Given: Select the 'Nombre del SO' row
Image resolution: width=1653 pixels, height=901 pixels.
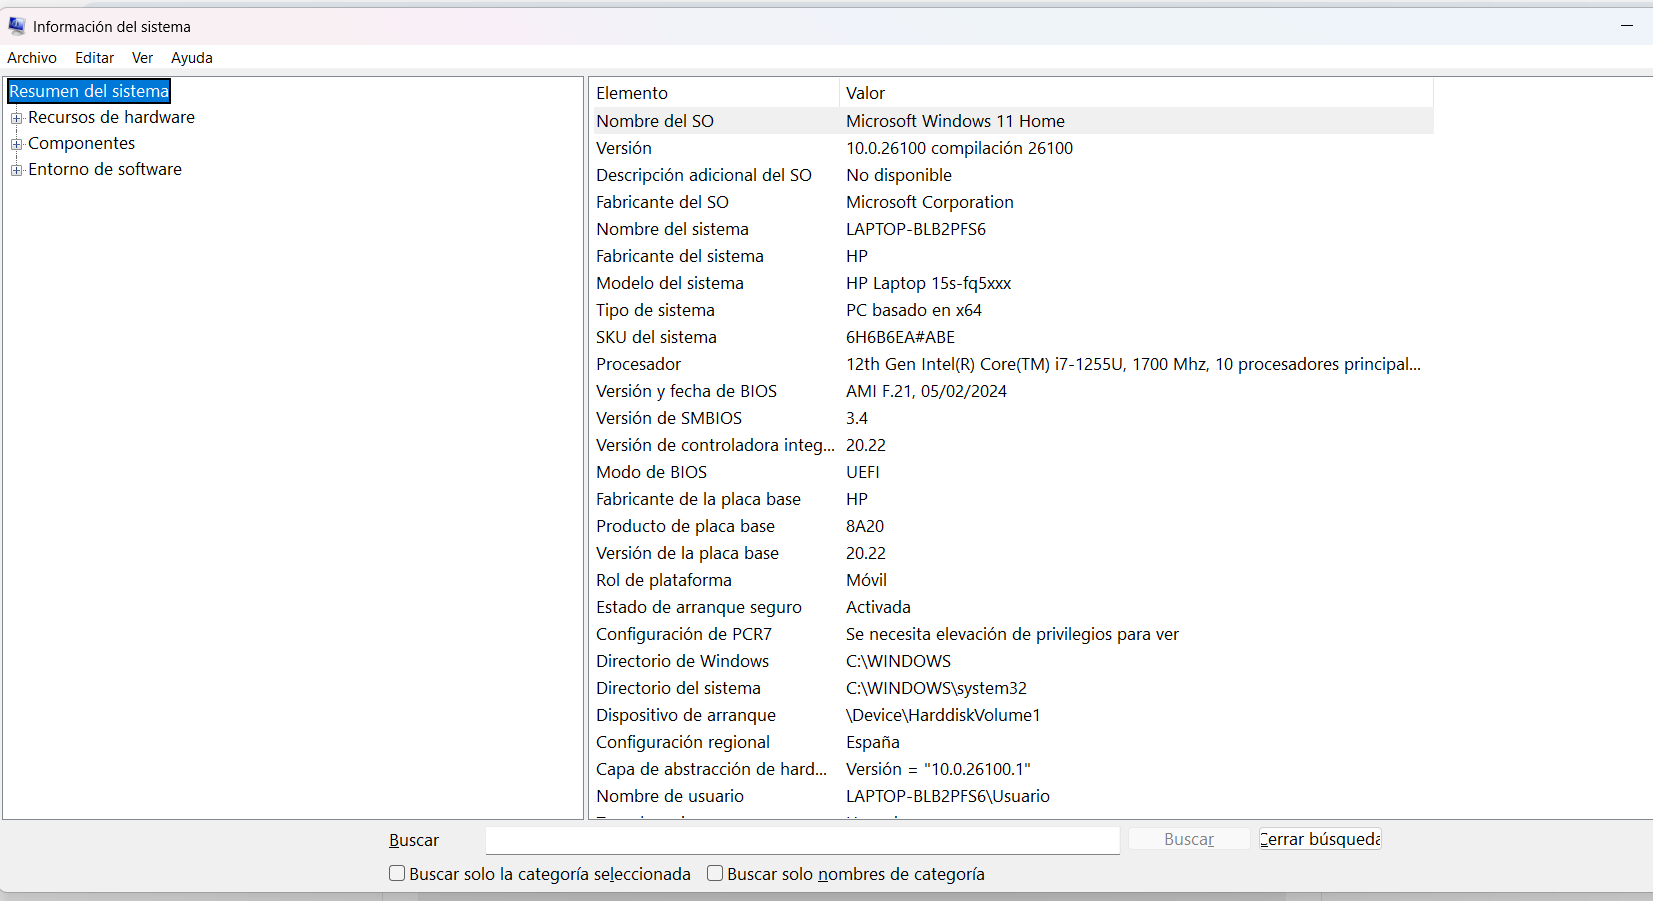Looking at the screenshot, I should (x=1013, y=121).
